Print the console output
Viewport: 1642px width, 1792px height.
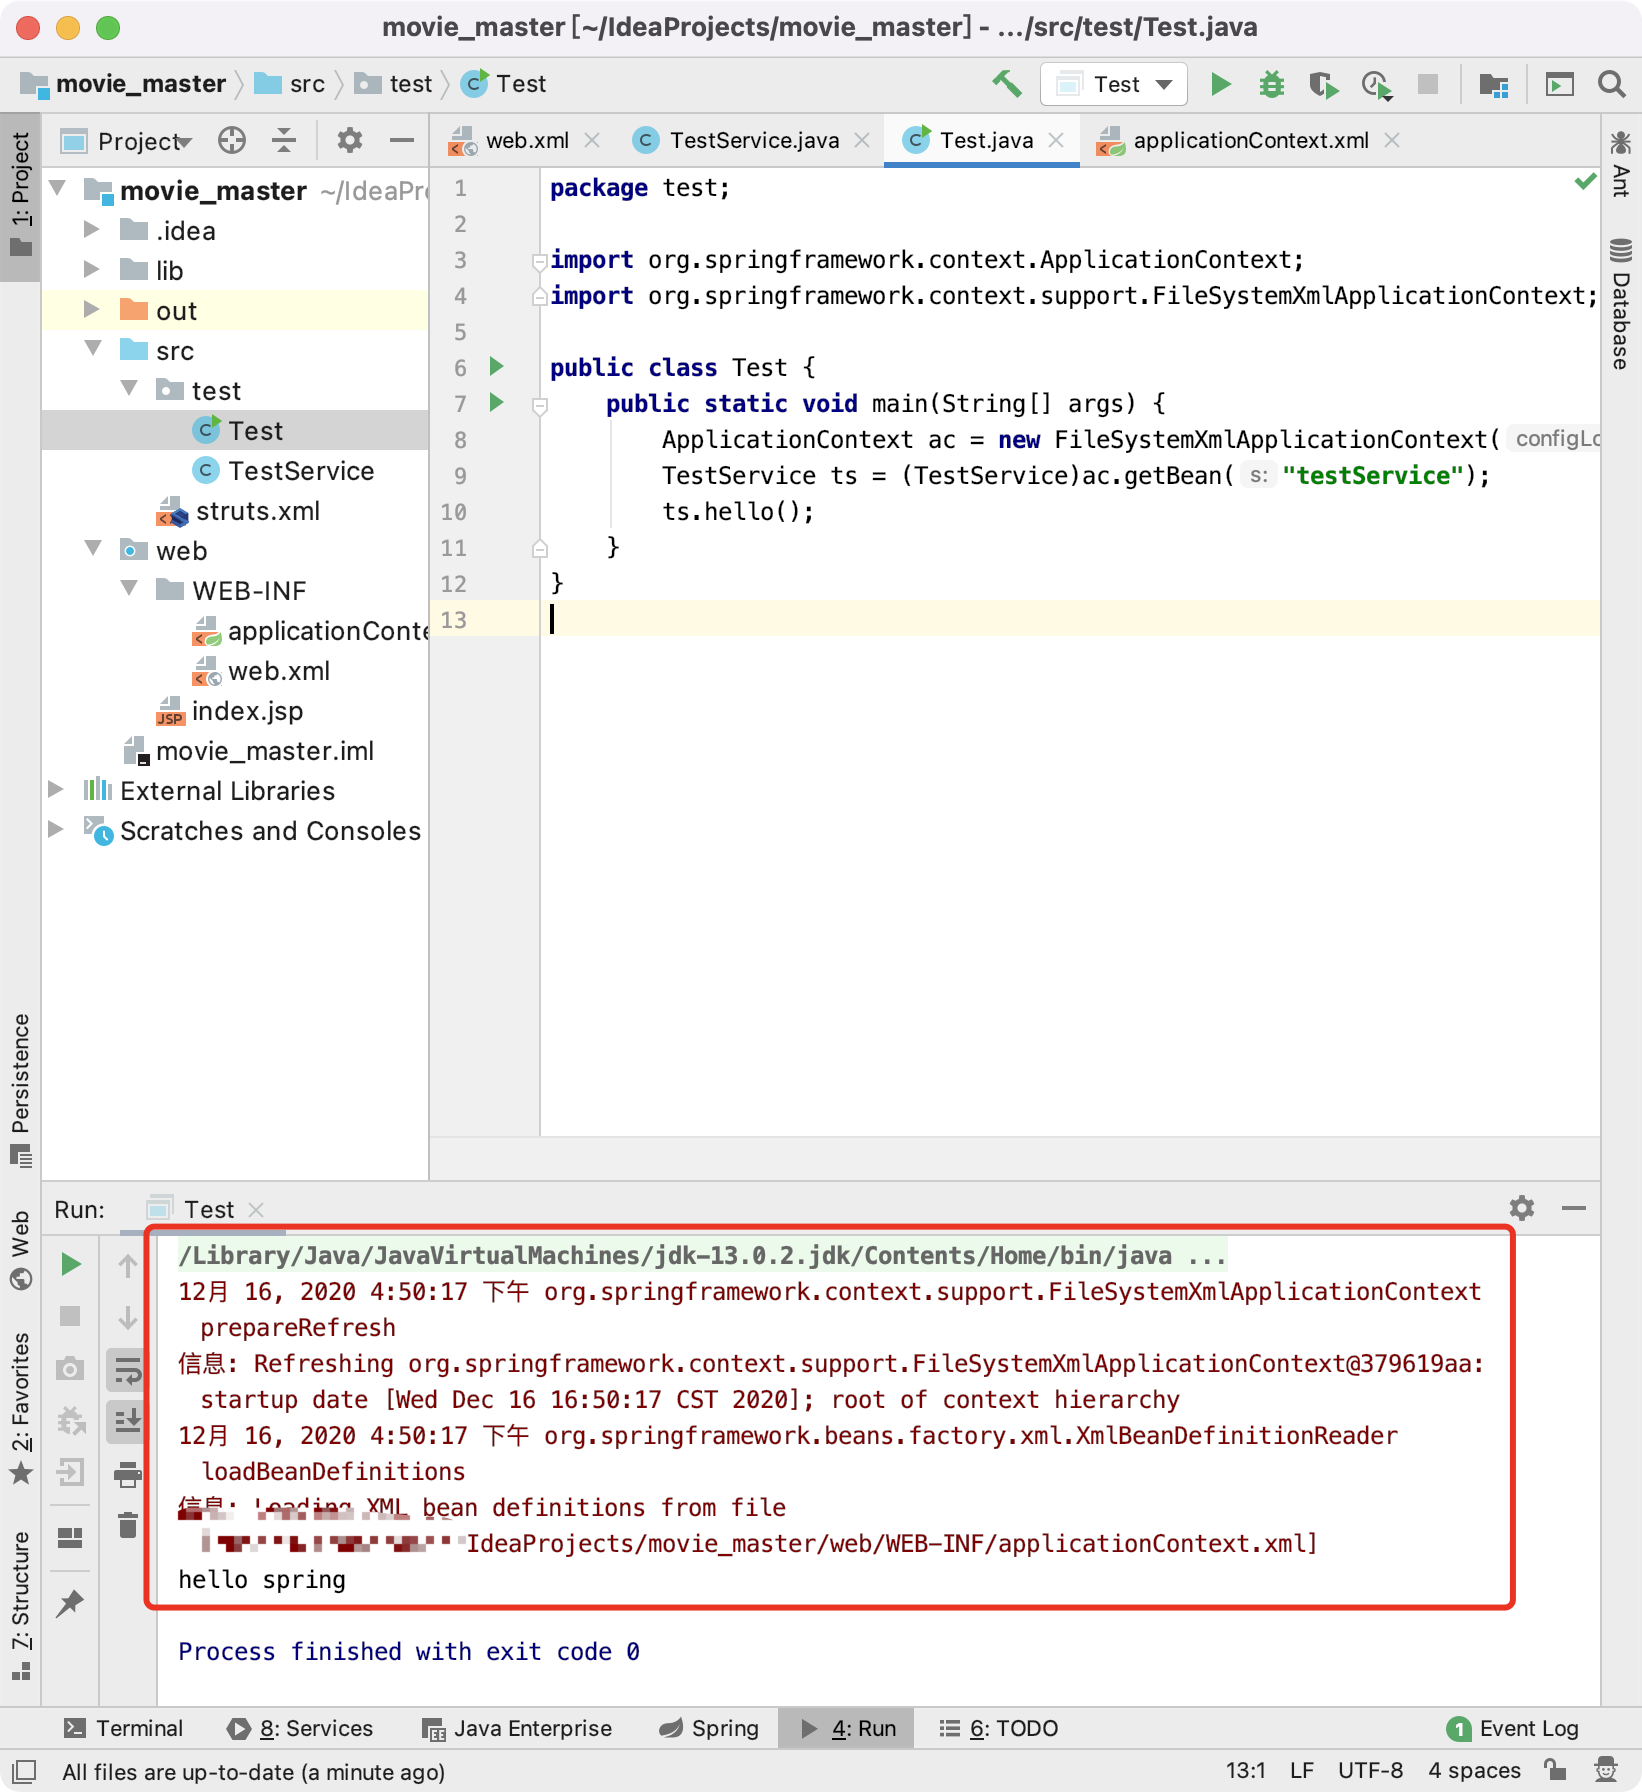tap(128, 1474)
